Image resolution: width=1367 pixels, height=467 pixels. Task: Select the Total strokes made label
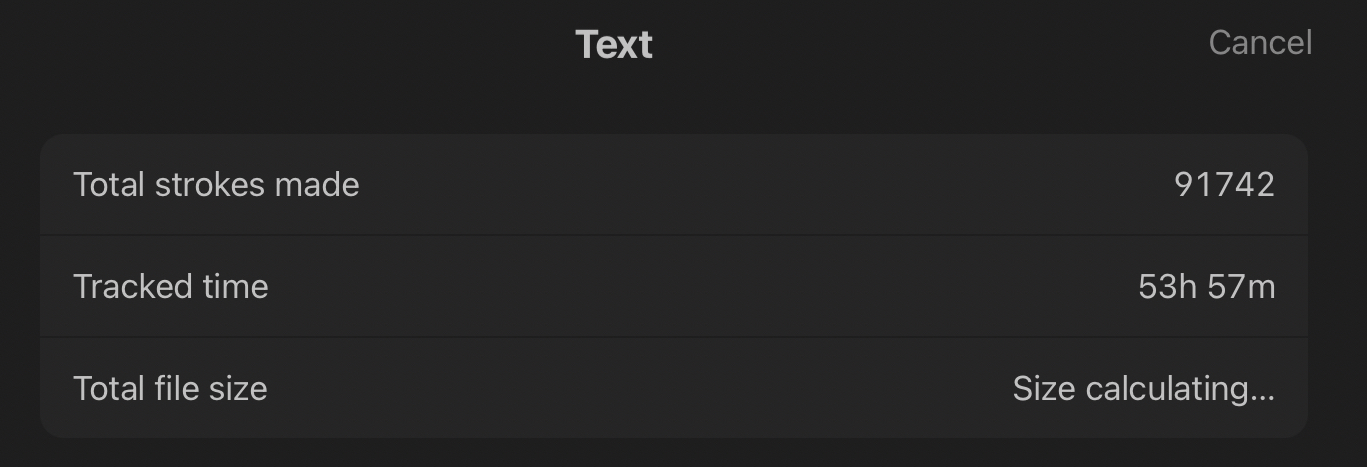(x=216, y=185)
